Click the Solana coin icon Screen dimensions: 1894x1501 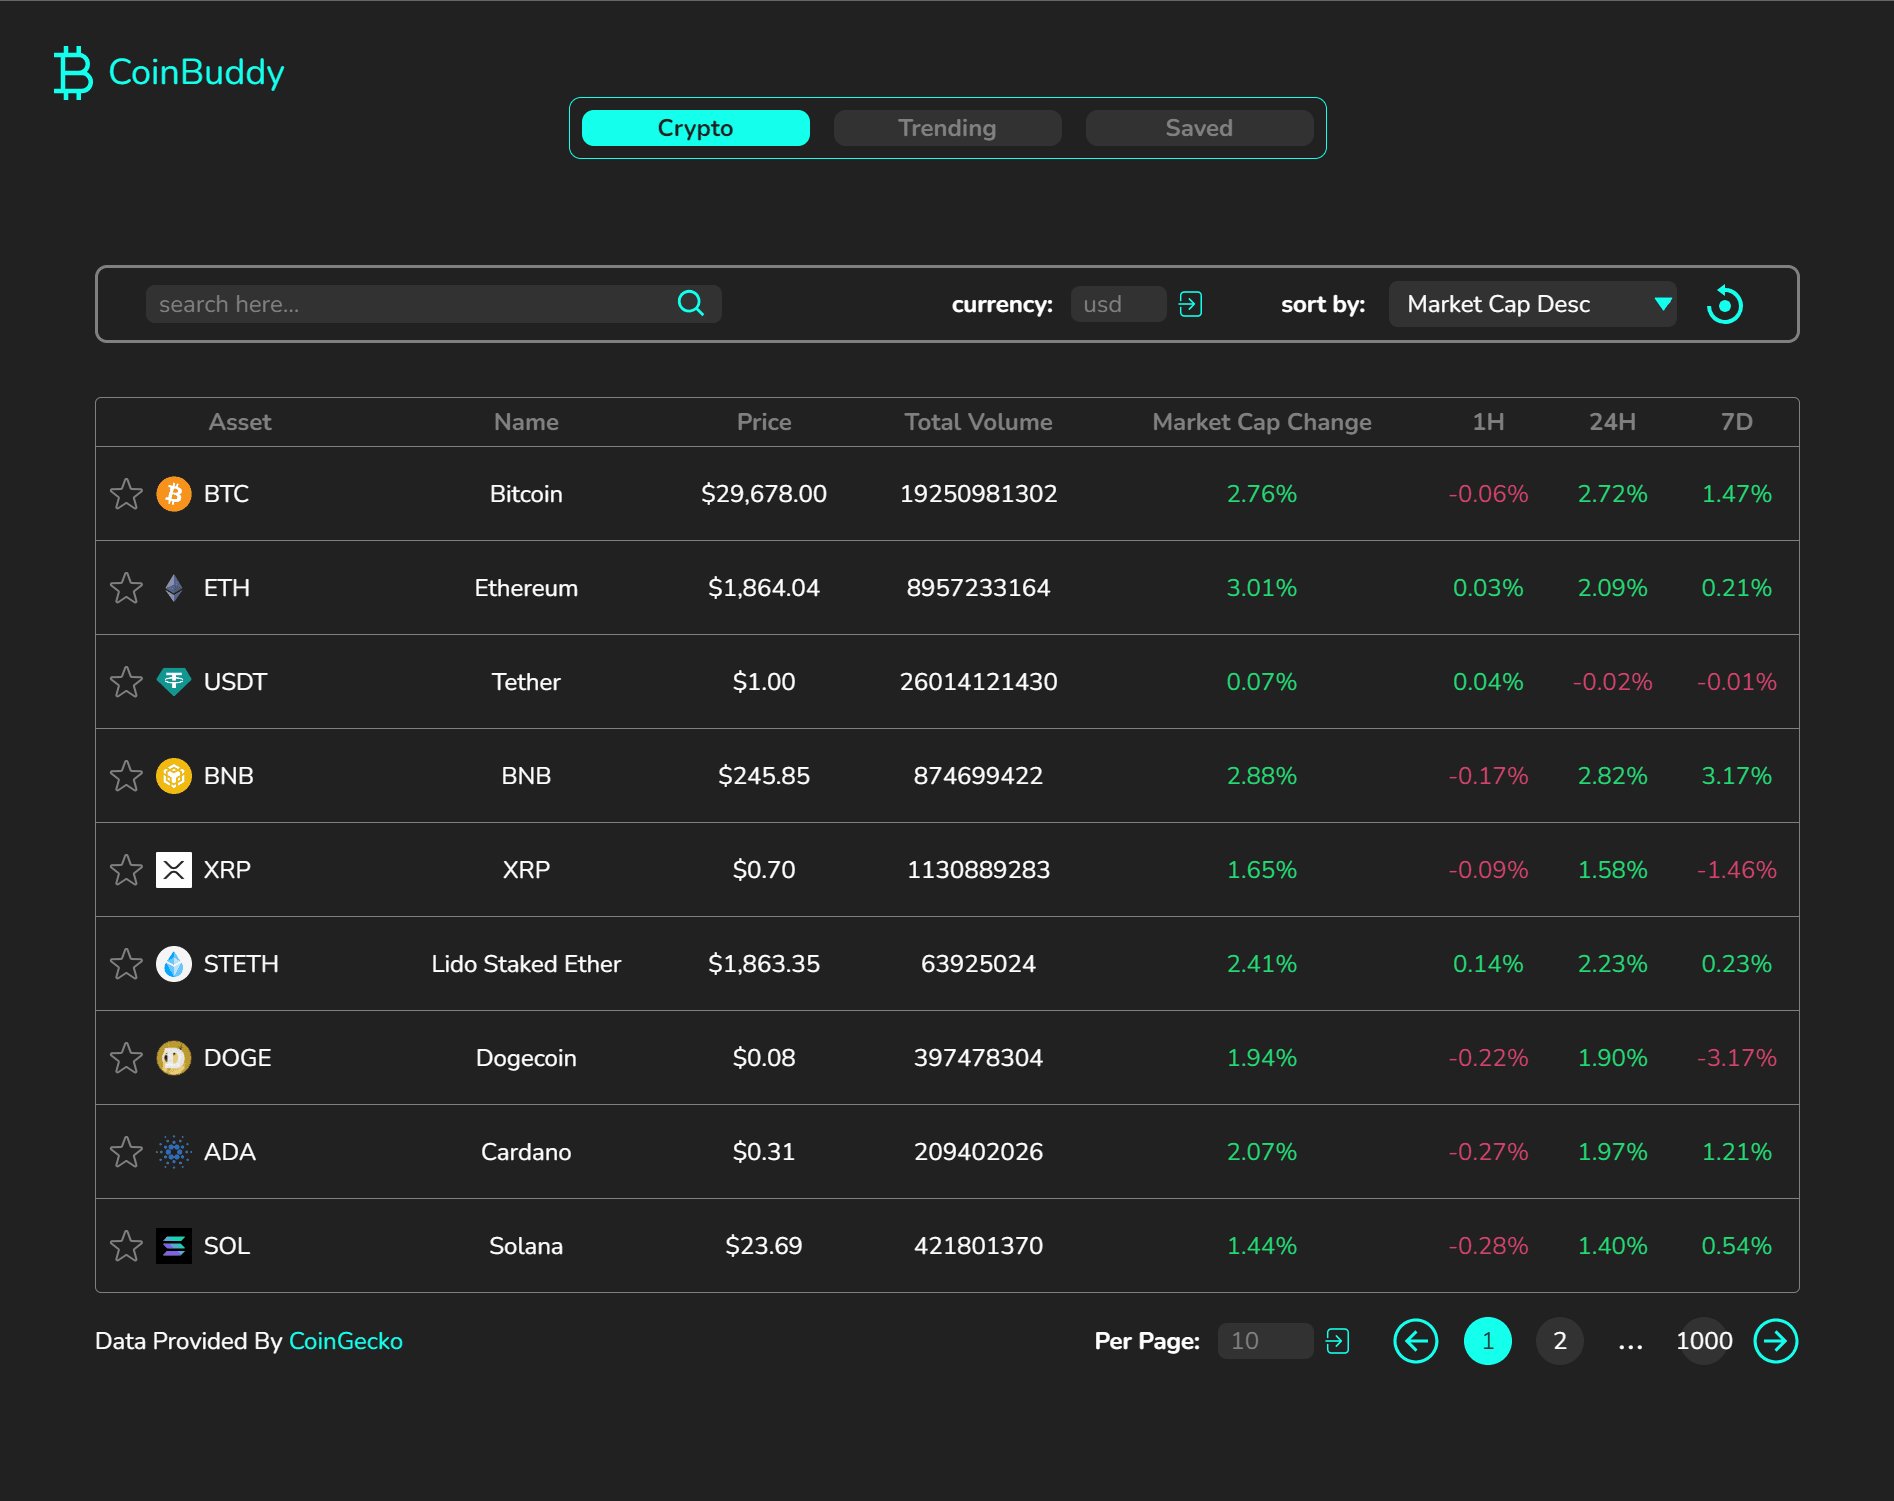(174, 1246)
